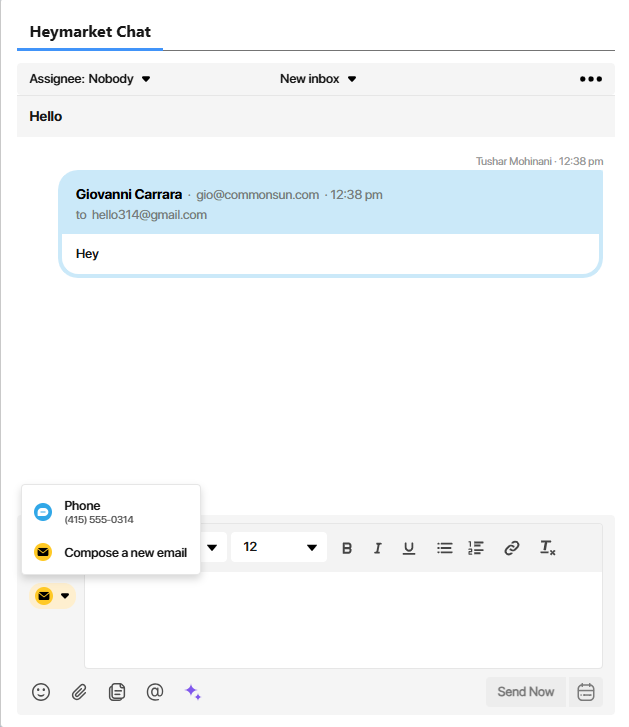
Task: Open the schedule message calendar icon
Action: click(x=586, y=691)
